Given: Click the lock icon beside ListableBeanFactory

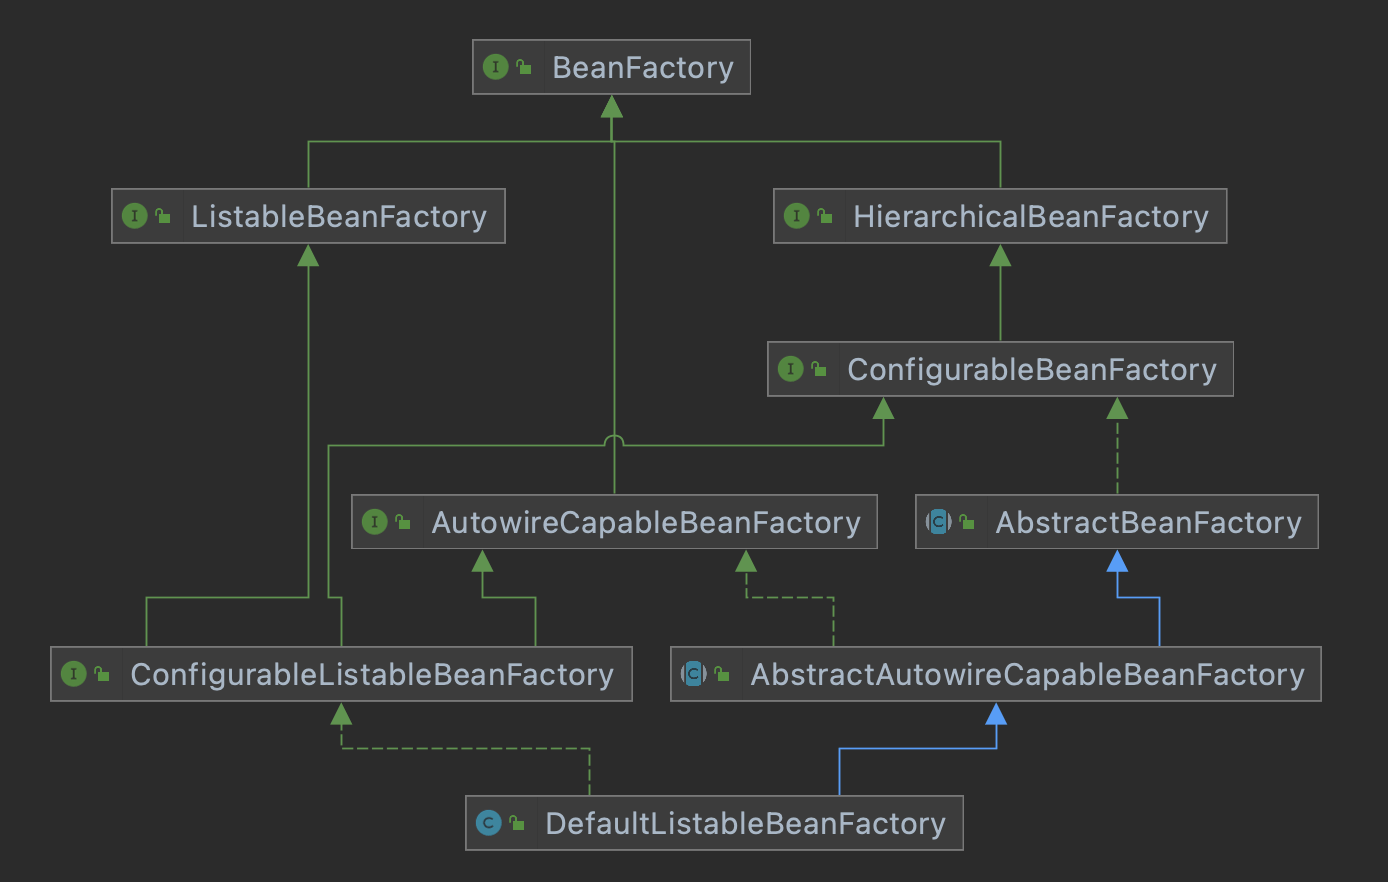Looking at the screenshot, I should [163, 216].
